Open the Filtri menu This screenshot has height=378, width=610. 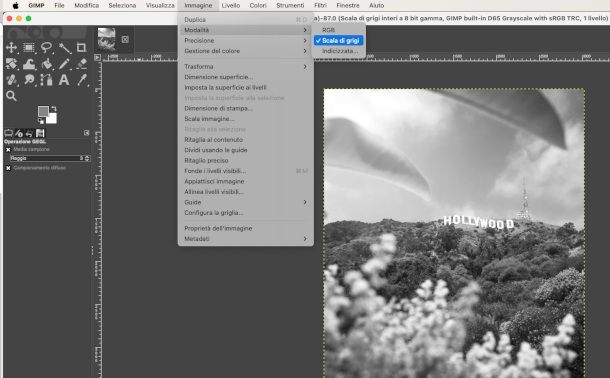[320, 5]
